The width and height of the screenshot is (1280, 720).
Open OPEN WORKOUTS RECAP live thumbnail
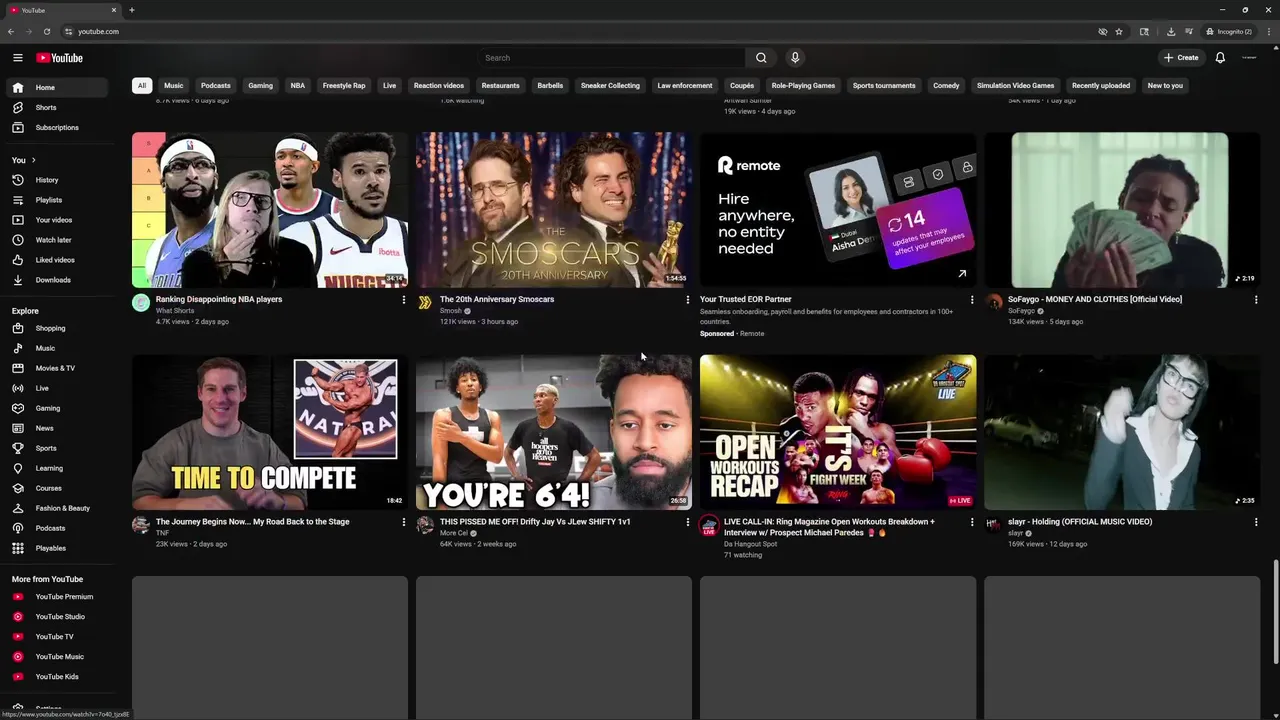click(838, 432)
